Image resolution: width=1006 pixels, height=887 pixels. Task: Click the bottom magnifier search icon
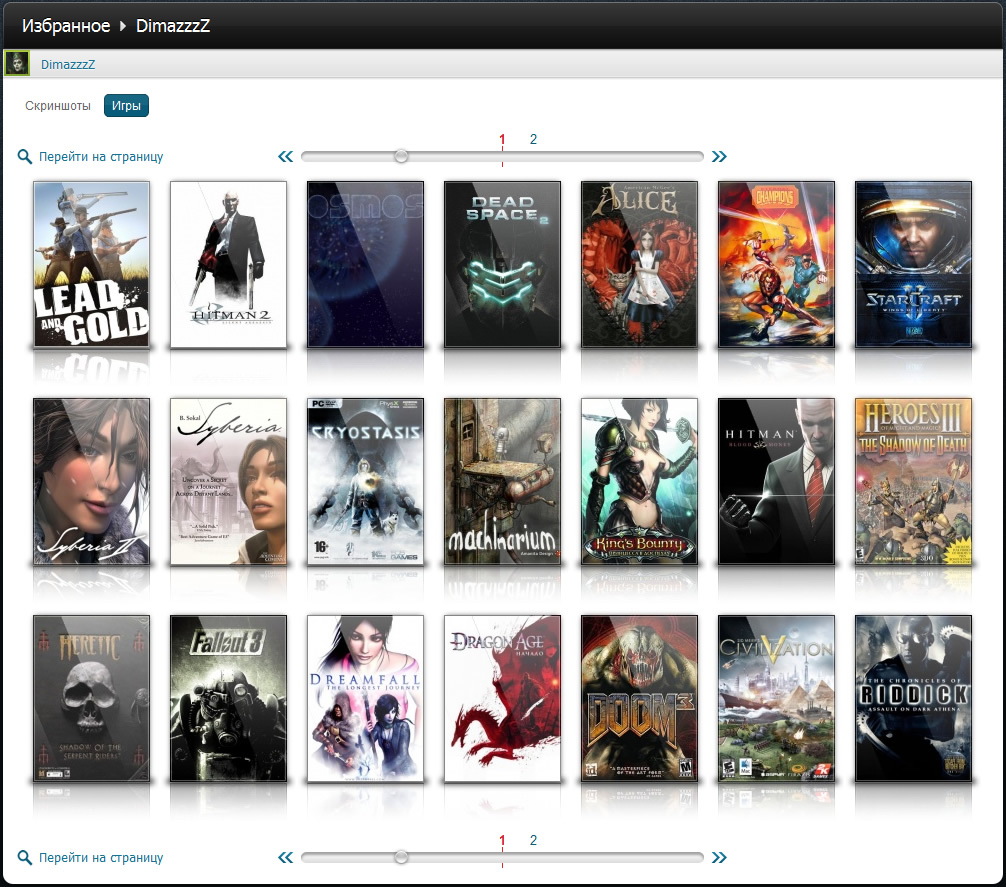point(24,857)
